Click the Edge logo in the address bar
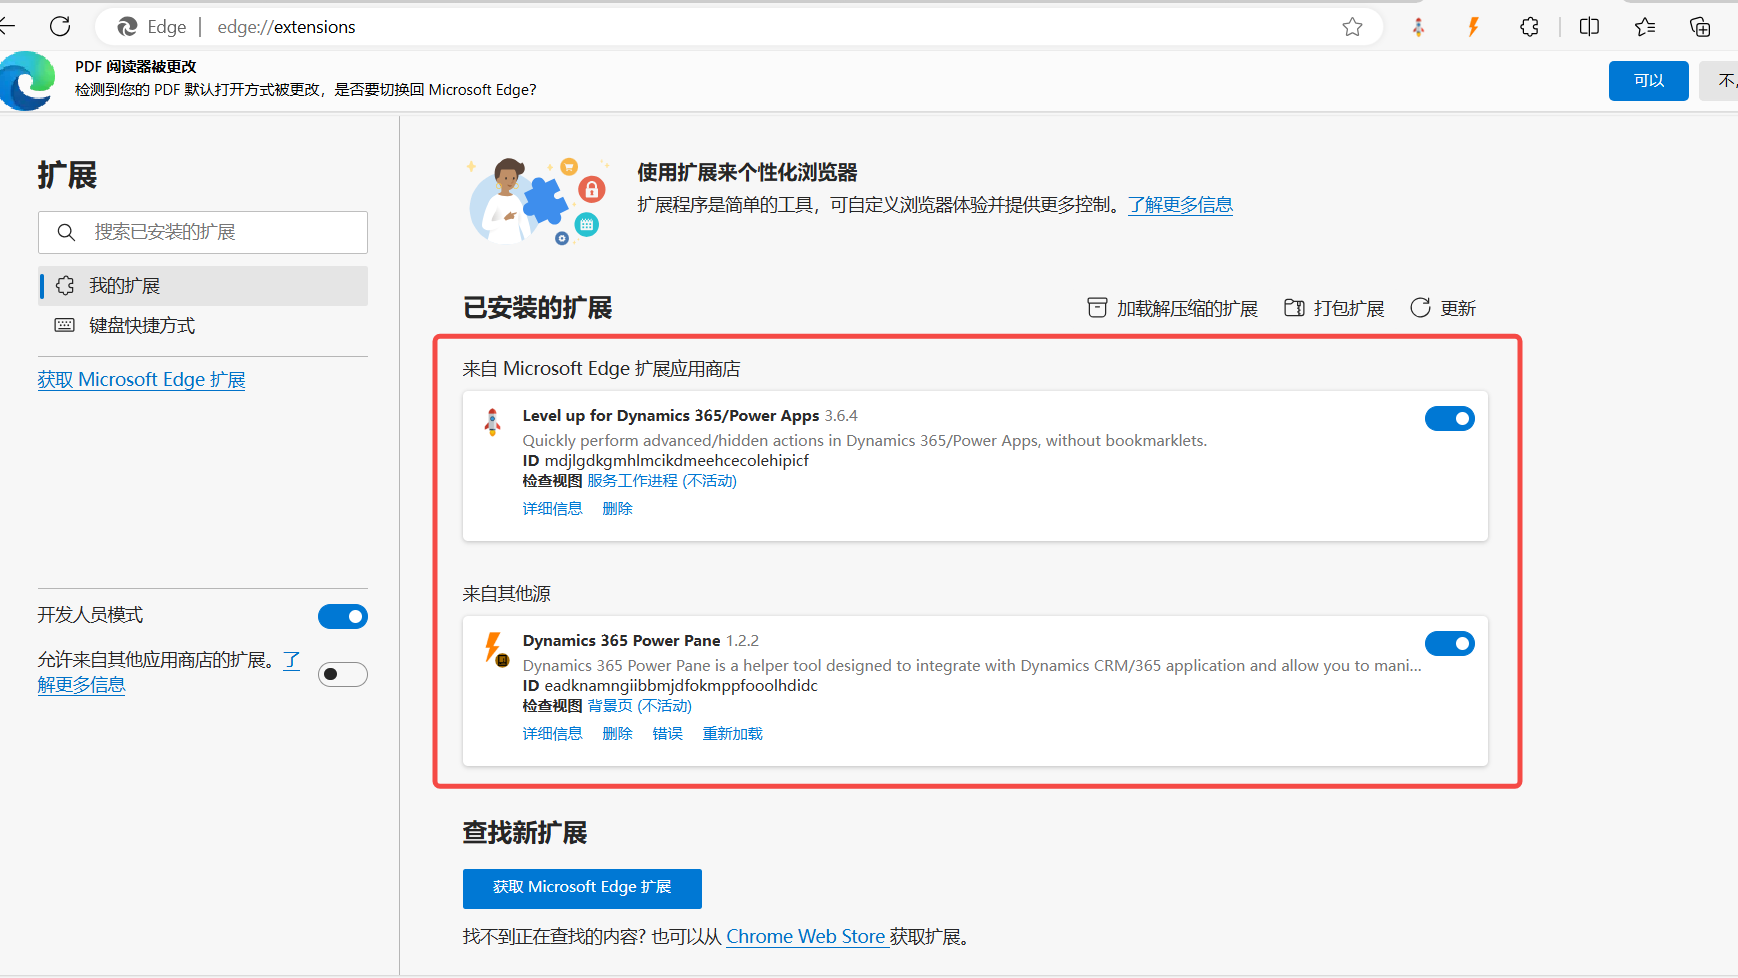Screen dimensions: 1738x978 click(127, 27)
